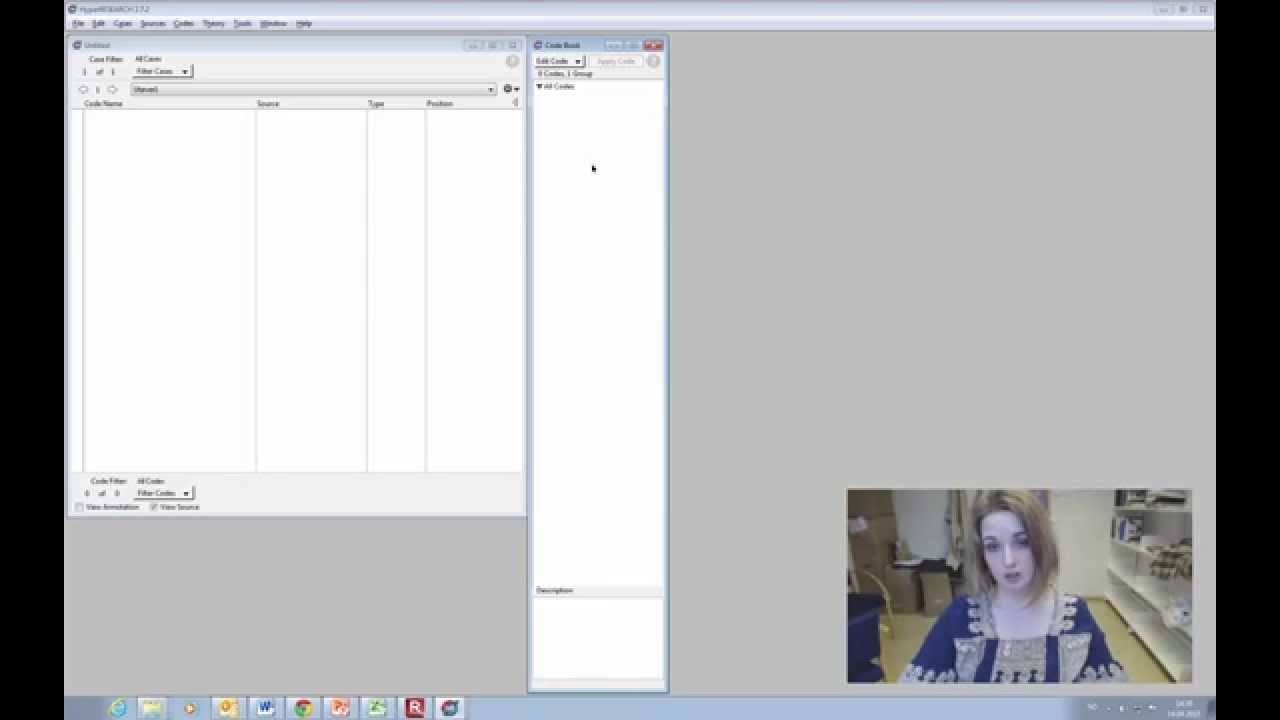Click the "0 Codes, 1 Group" status text
This screenshot has height=720, width=1280.
[565, 74]
